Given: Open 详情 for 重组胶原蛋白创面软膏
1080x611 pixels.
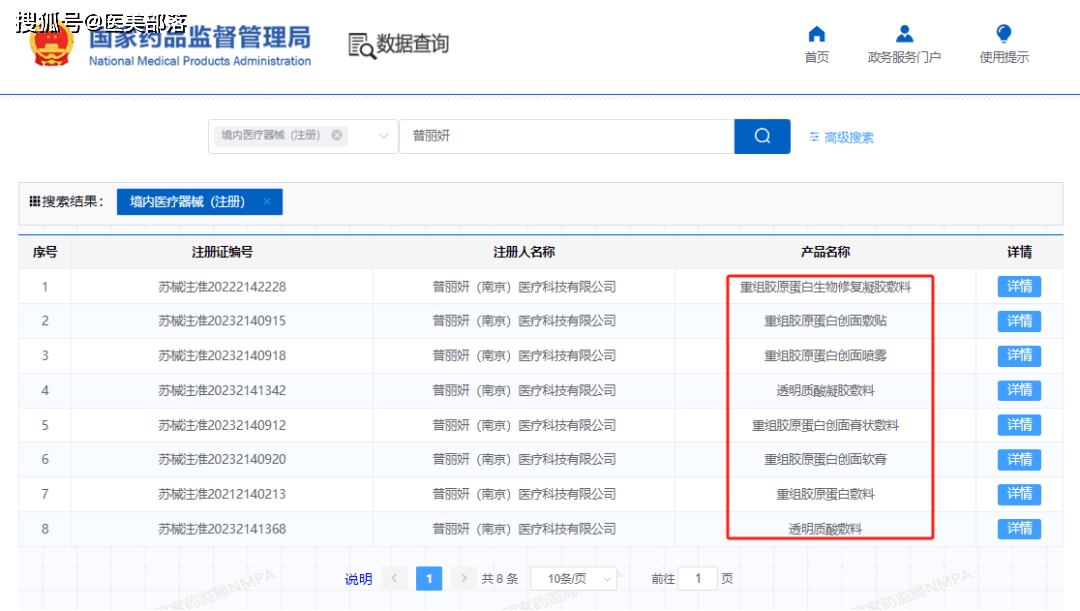Looking at the screenshot, I should (1019, 459).
